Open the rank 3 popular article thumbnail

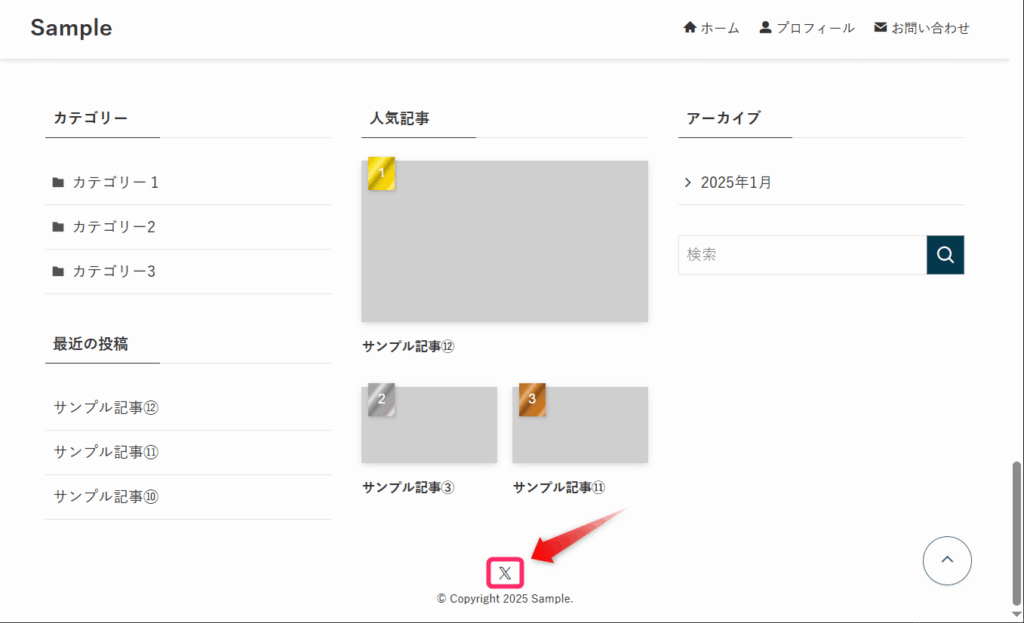coord(580,424)
